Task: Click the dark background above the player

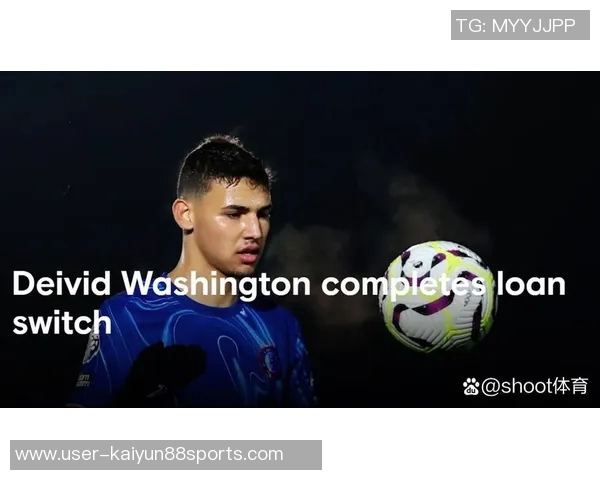Action: 230,101
